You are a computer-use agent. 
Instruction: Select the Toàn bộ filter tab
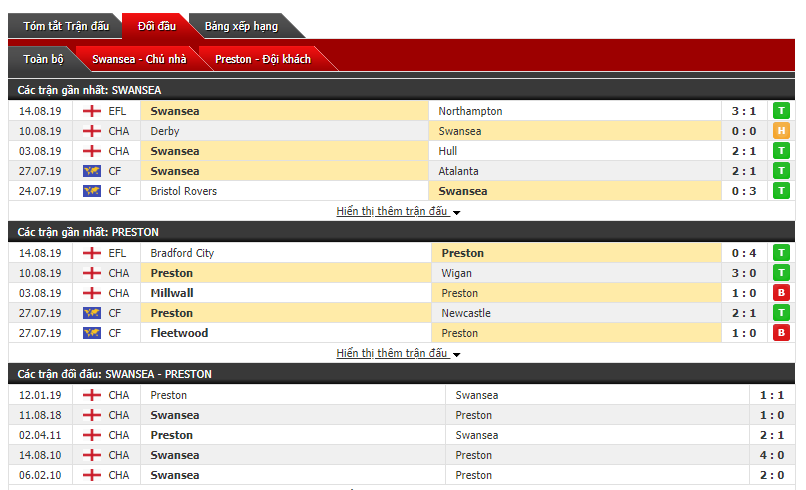point(43,59)
